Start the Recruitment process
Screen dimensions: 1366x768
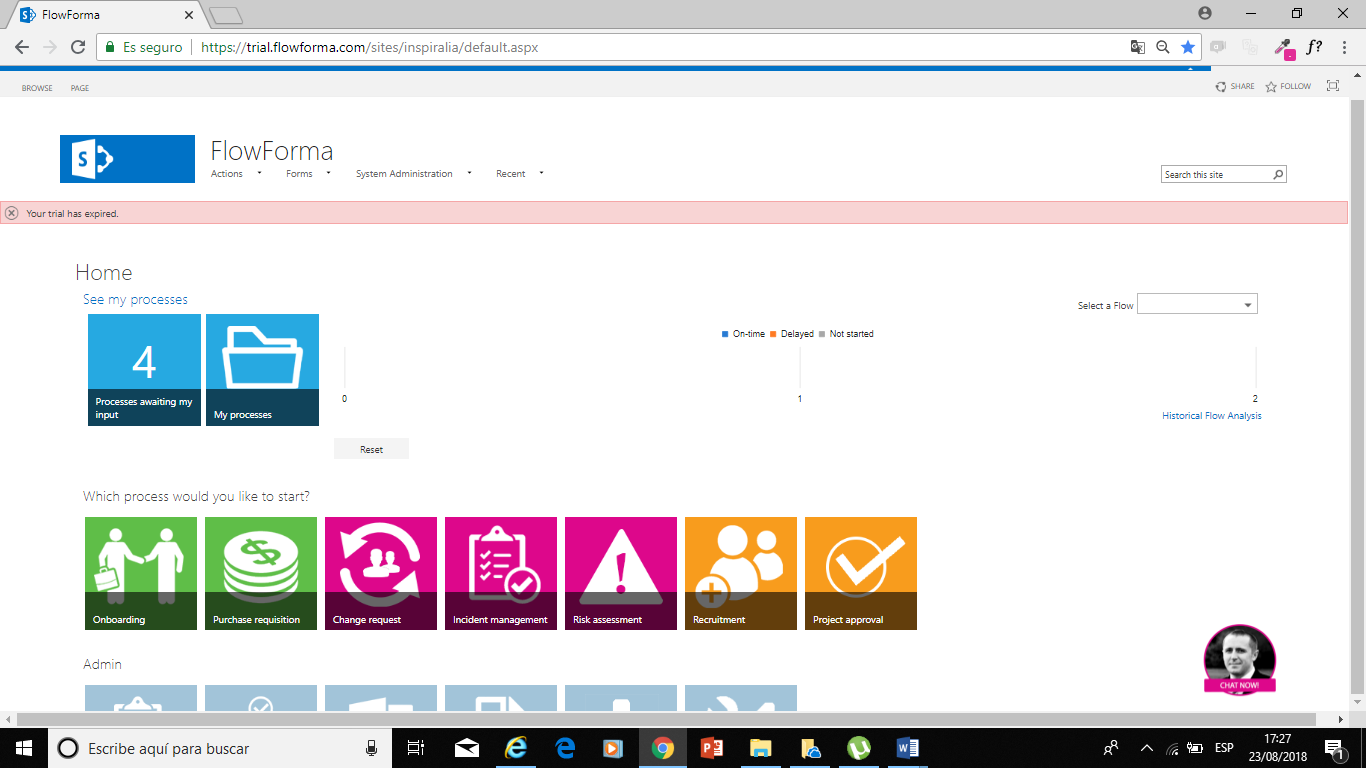pyautogui.click(x=741, y=573)
